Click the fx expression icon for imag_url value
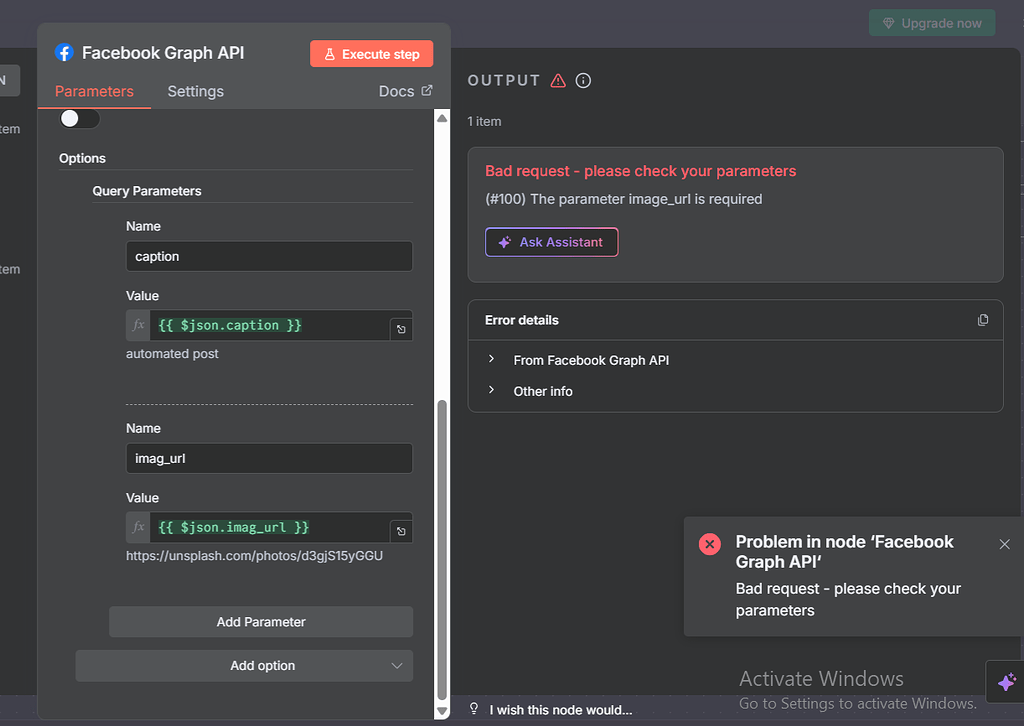The height and width of the screenshot is (726, 1024). click(x=139, y=528)
